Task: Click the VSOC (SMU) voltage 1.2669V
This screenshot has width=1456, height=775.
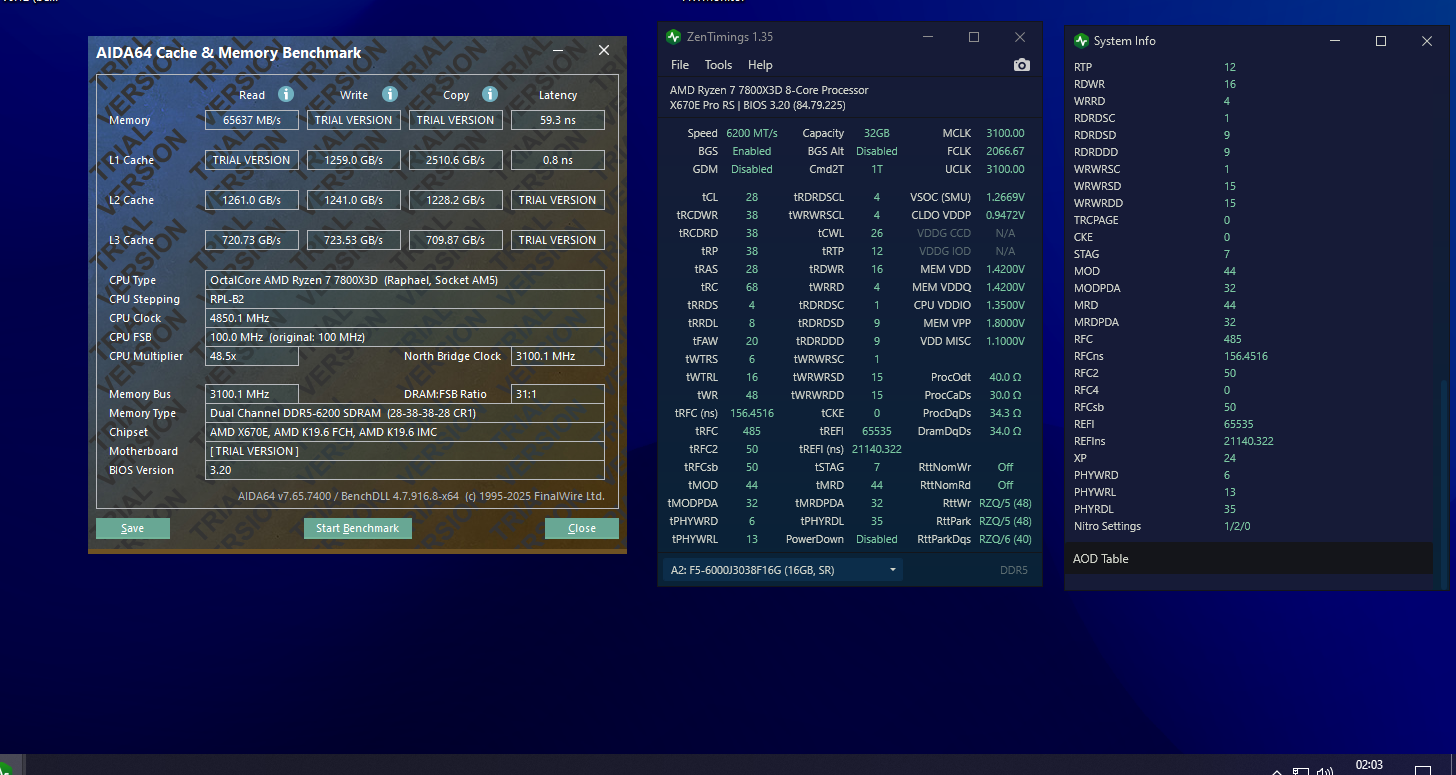Action: tap(1003, 197)
